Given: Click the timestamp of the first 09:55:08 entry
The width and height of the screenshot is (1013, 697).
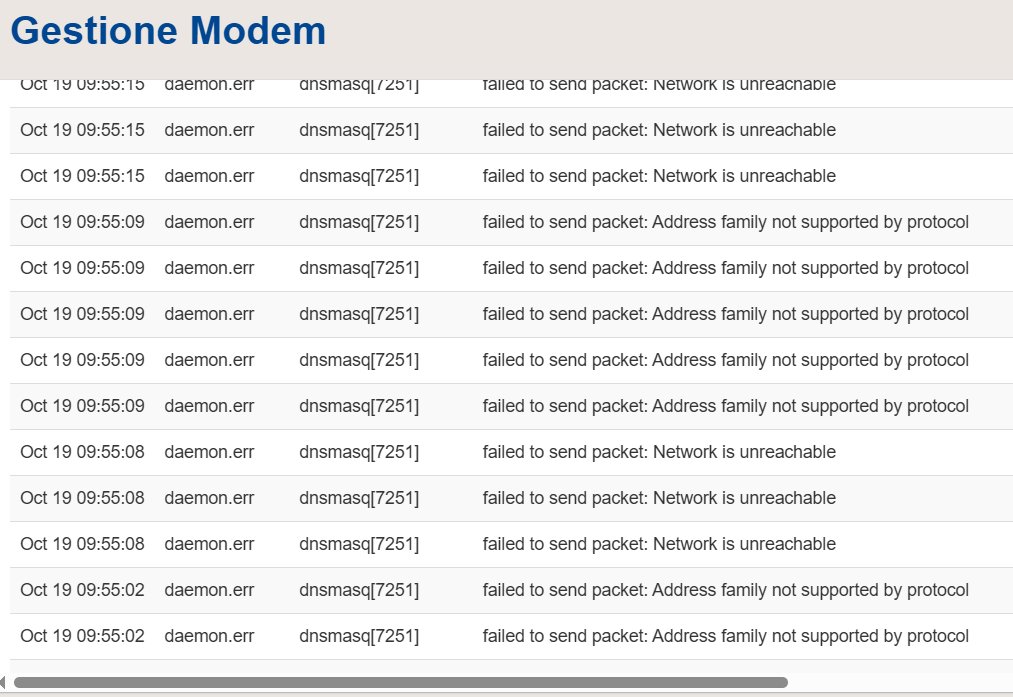Looking at the screenshot, I should 82,452.
